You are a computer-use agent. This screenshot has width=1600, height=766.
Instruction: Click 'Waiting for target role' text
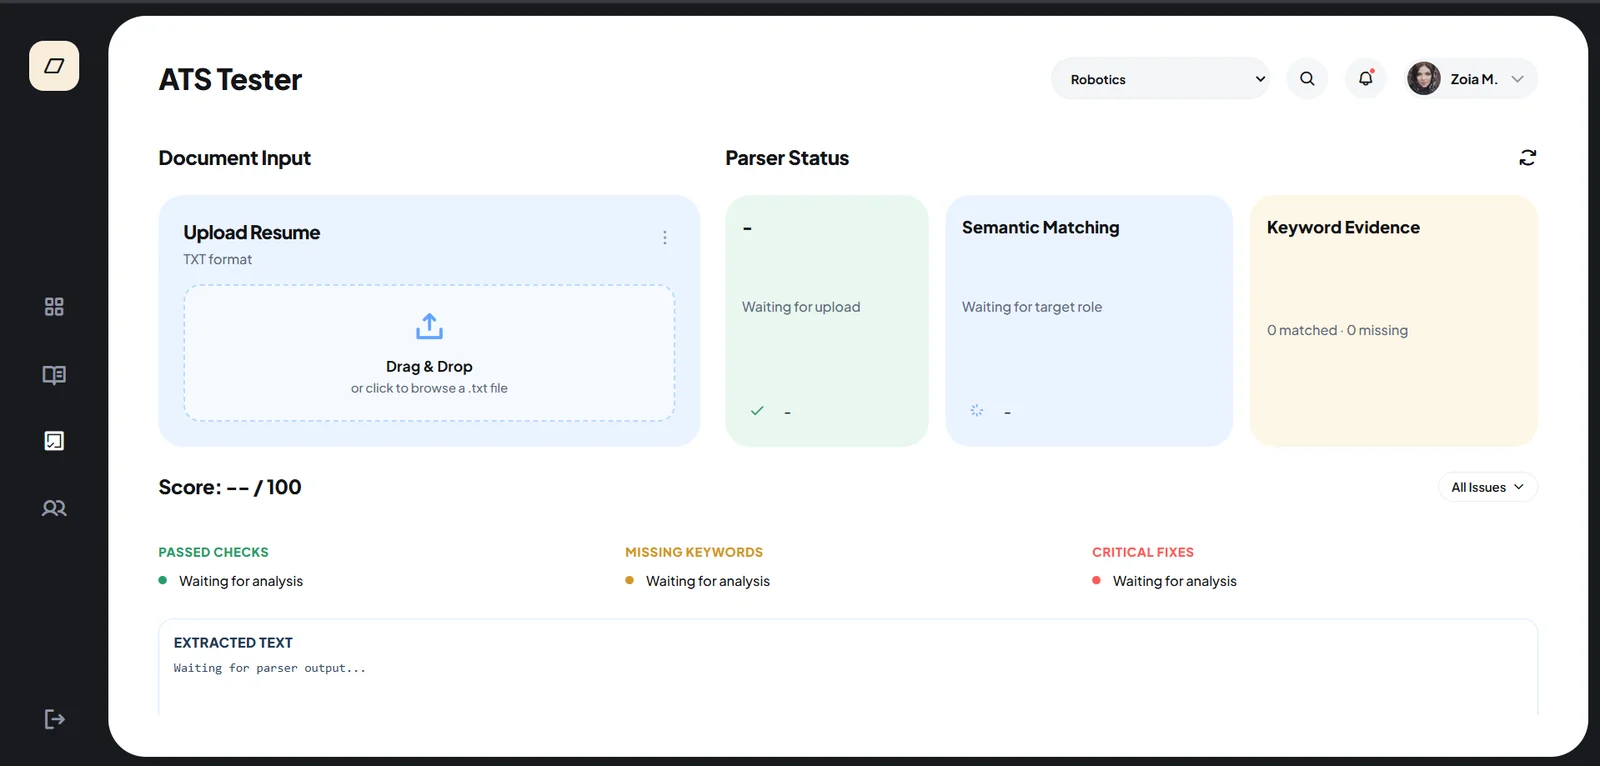[1032, 307]
